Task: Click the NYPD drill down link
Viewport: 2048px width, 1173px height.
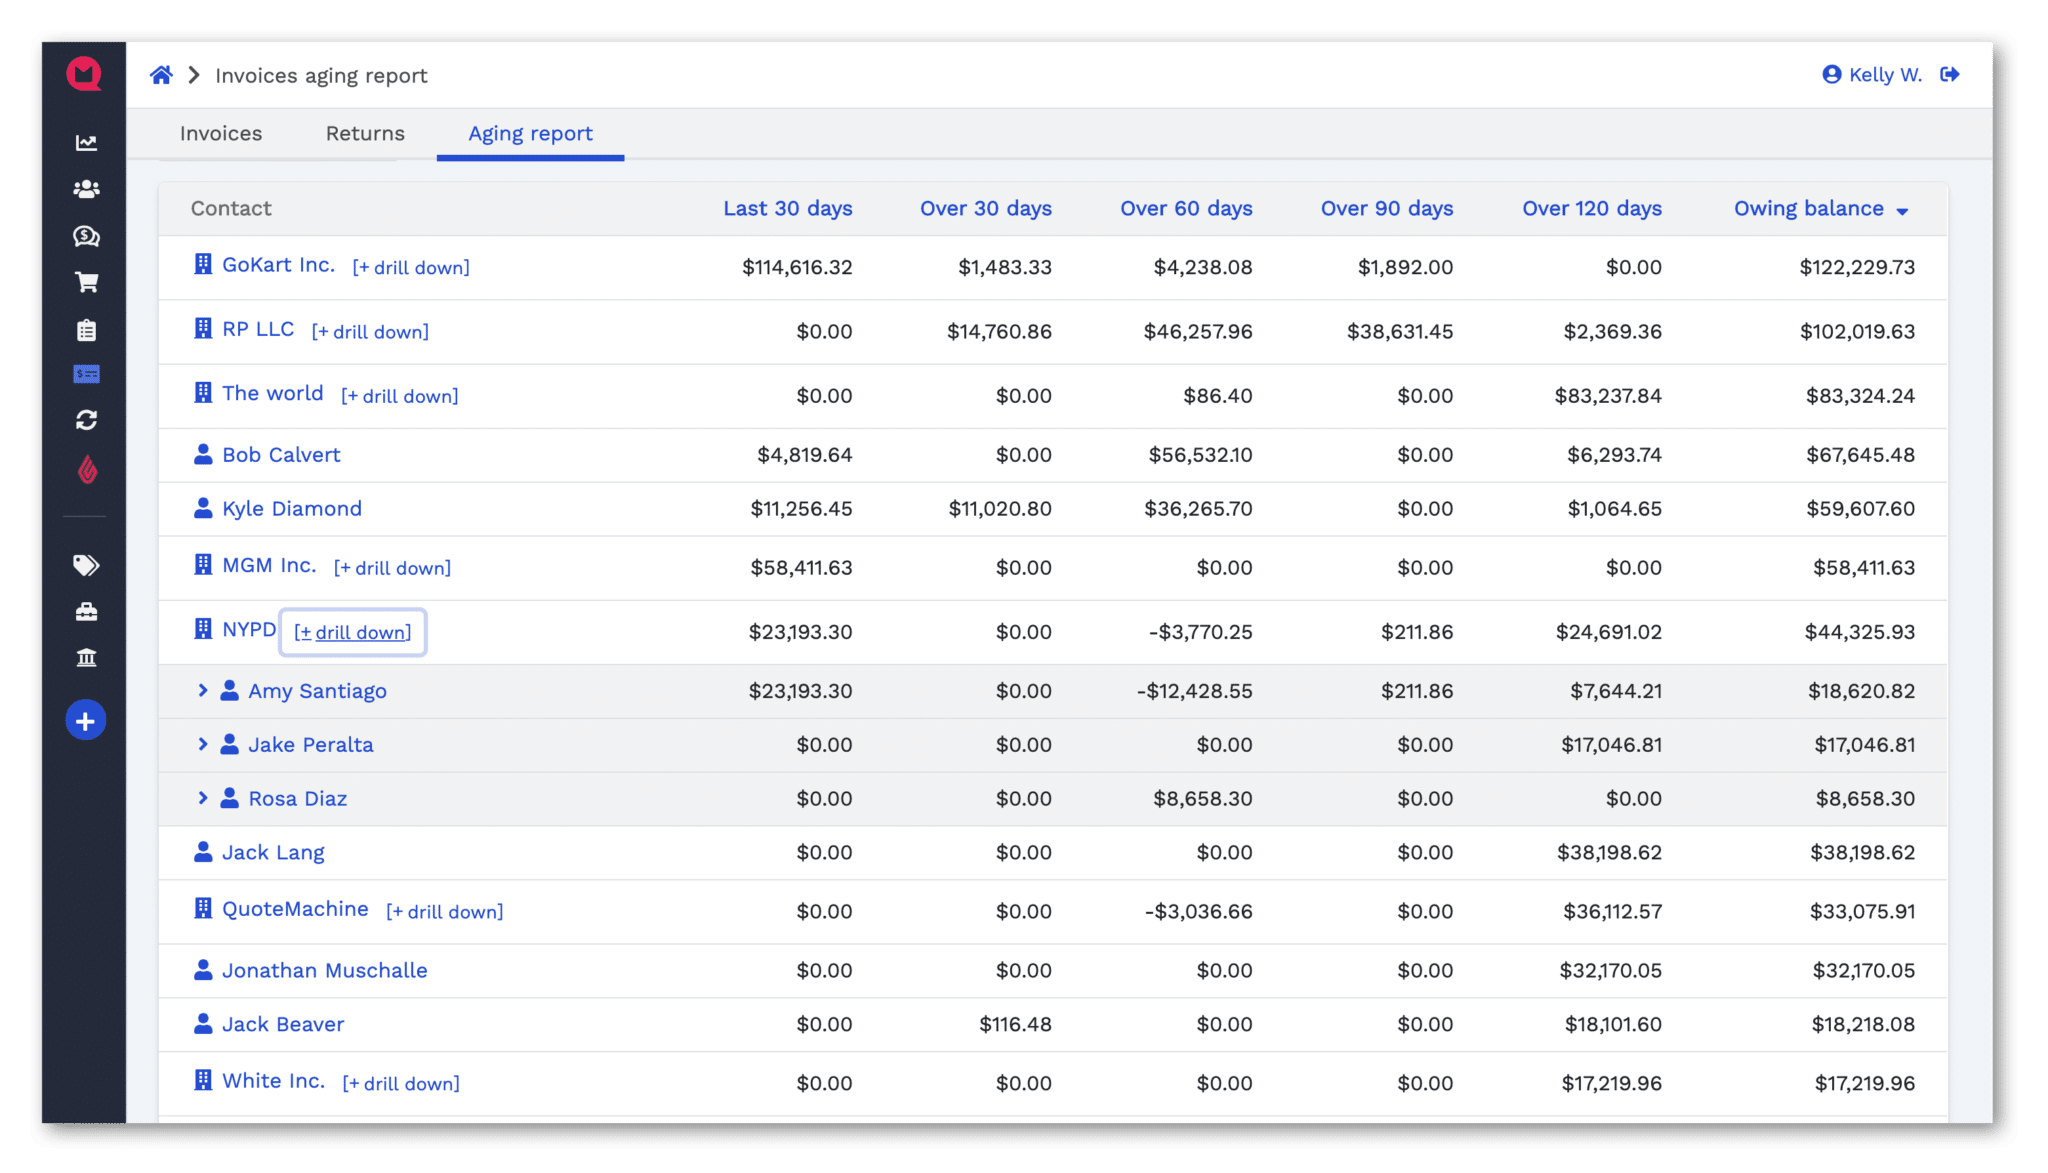Action: [x=352, y=632]
